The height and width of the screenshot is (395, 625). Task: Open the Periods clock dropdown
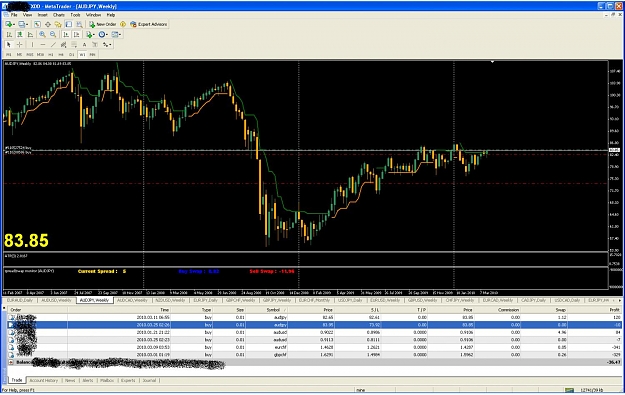coord(103,35)
